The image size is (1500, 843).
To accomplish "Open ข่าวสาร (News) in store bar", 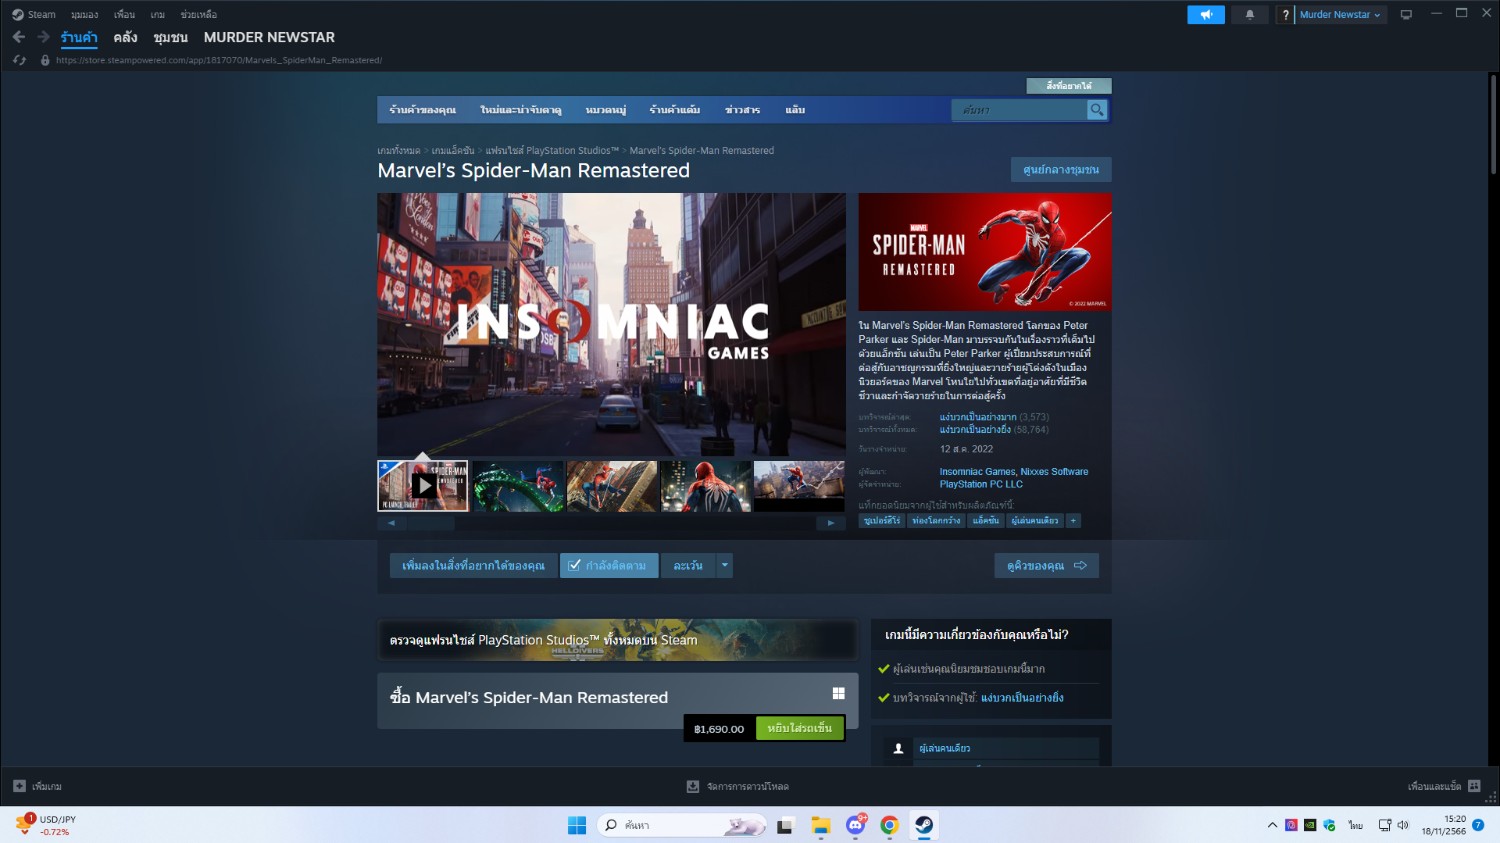I will tap(743, 110).
